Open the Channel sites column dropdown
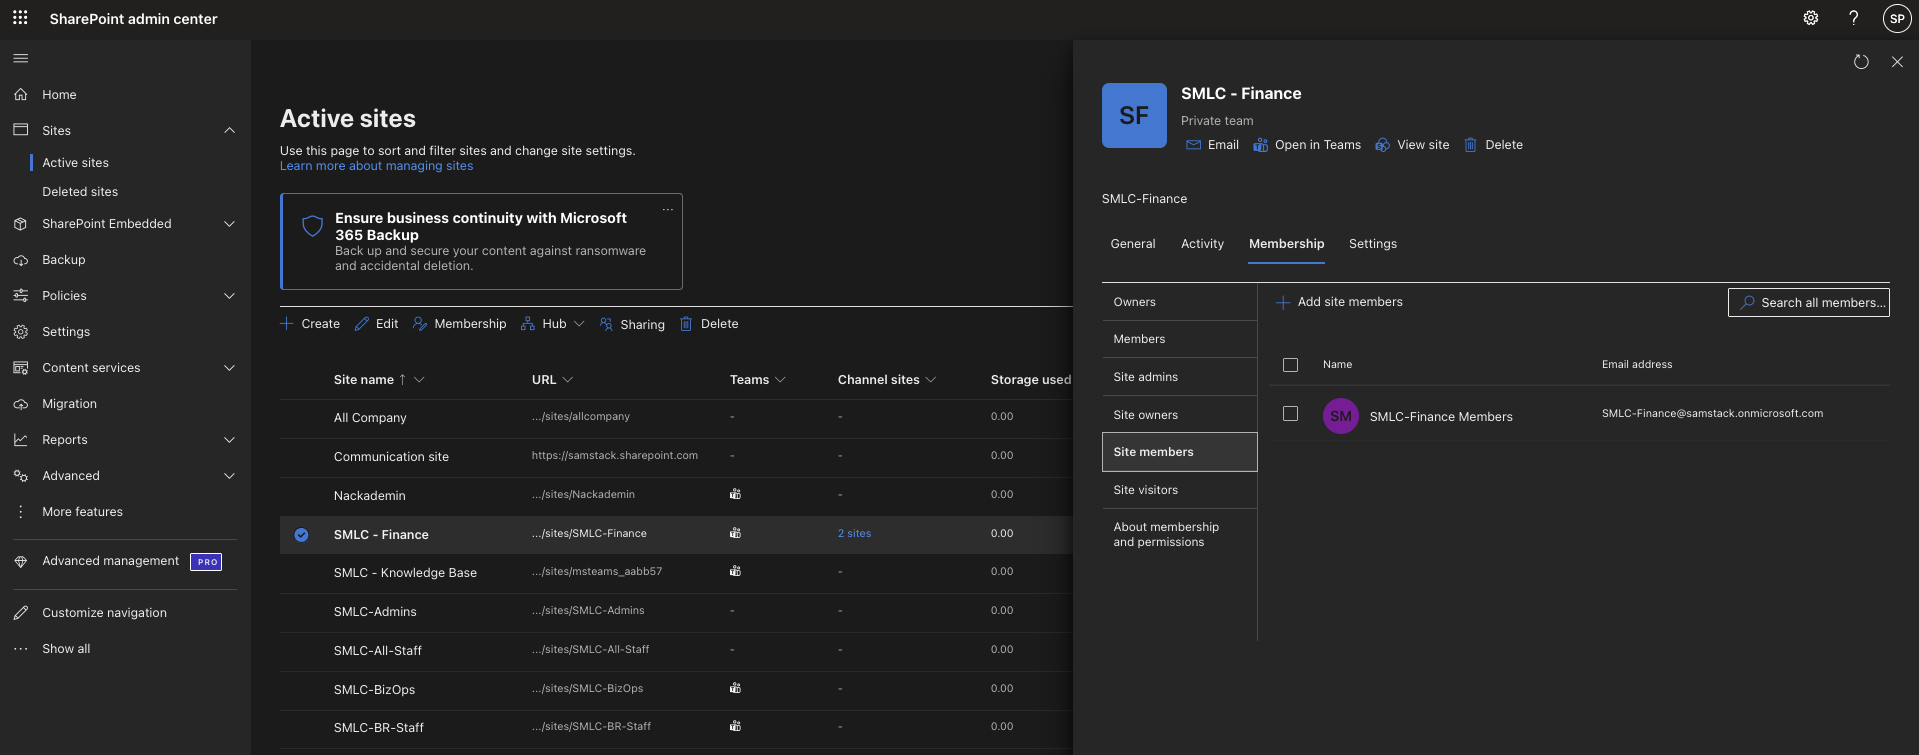This screenshot has height=755, width=1919. click(931, 380)
